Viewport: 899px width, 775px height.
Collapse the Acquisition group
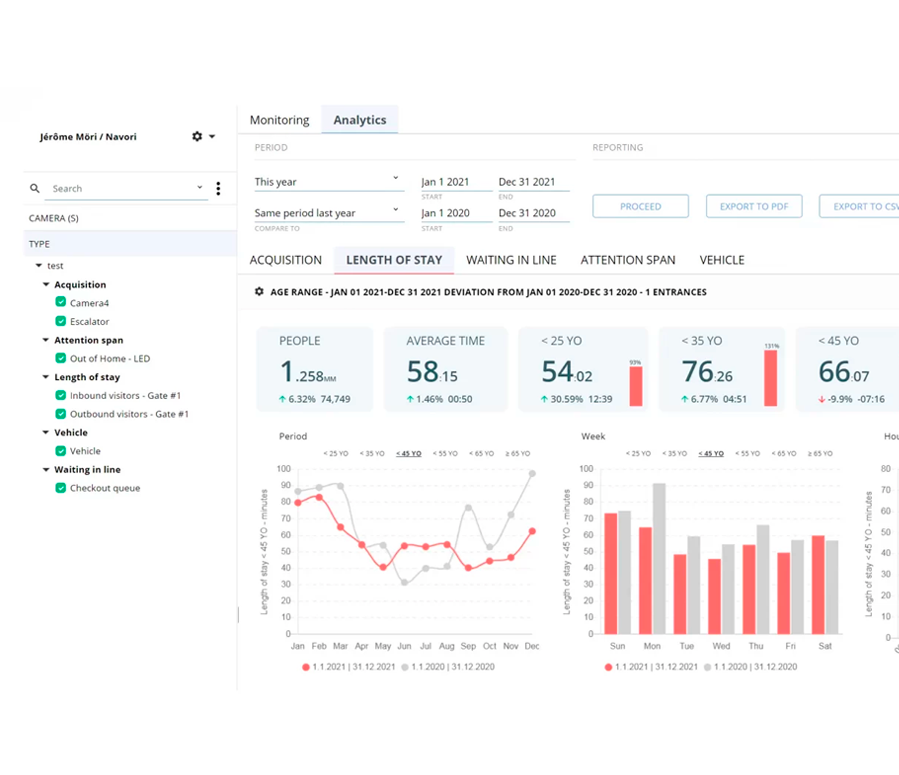coord(46,284)
